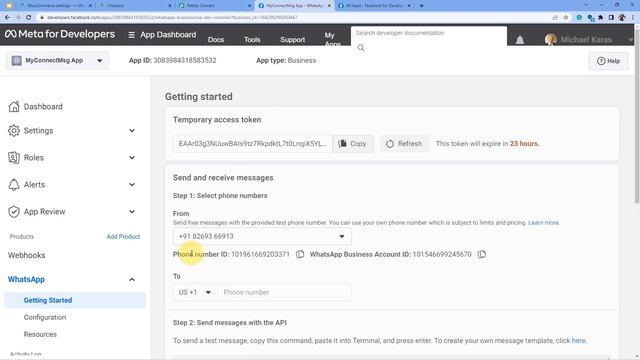The width and height of the screenshot is (640, 360).
Task: Click the browser address bar URL
Action: coord(172,18)
